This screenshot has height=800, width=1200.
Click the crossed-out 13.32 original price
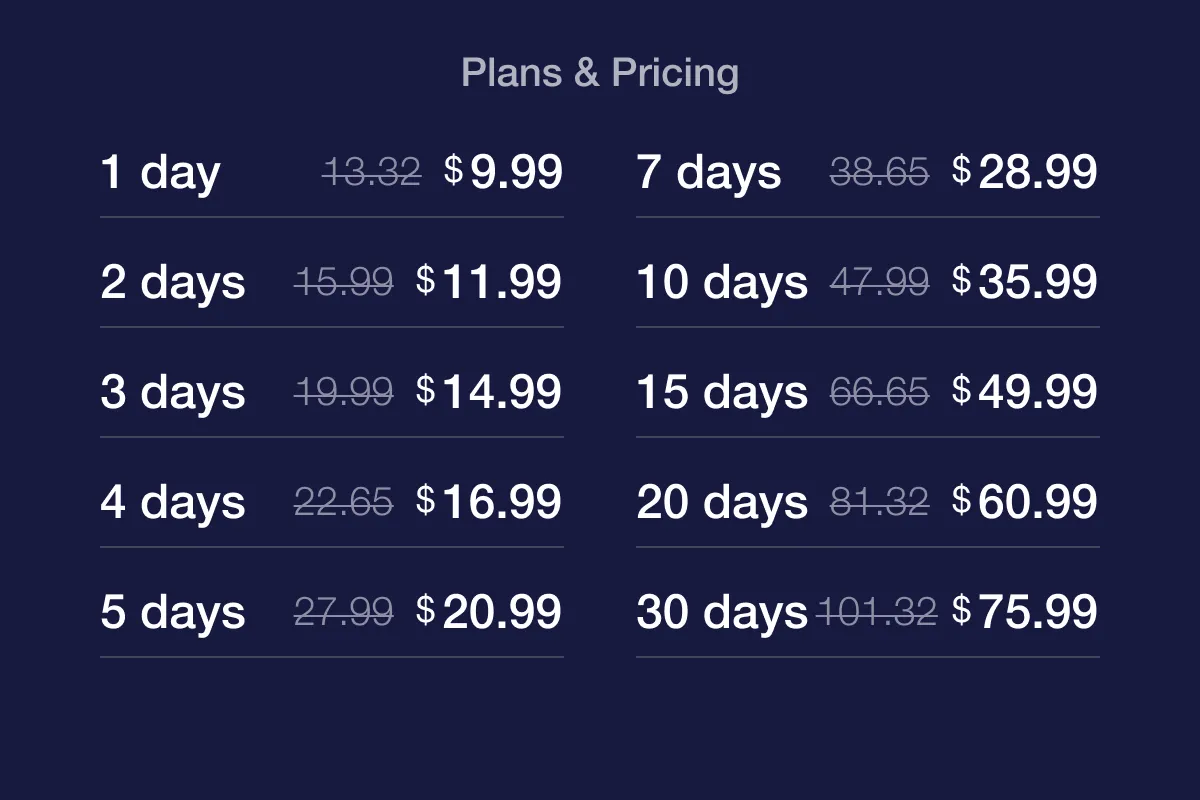tap(372, 173)
